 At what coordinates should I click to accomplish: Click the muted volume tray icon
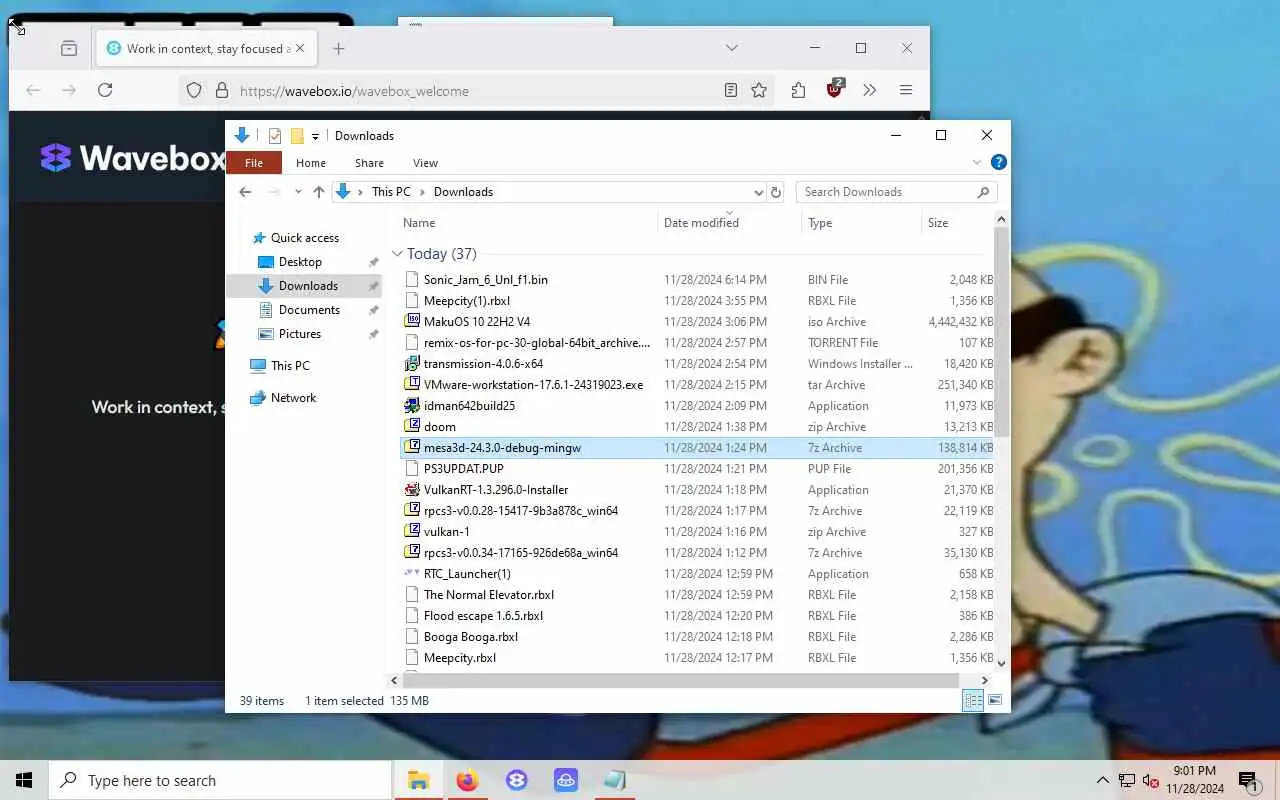(1151, 780)
